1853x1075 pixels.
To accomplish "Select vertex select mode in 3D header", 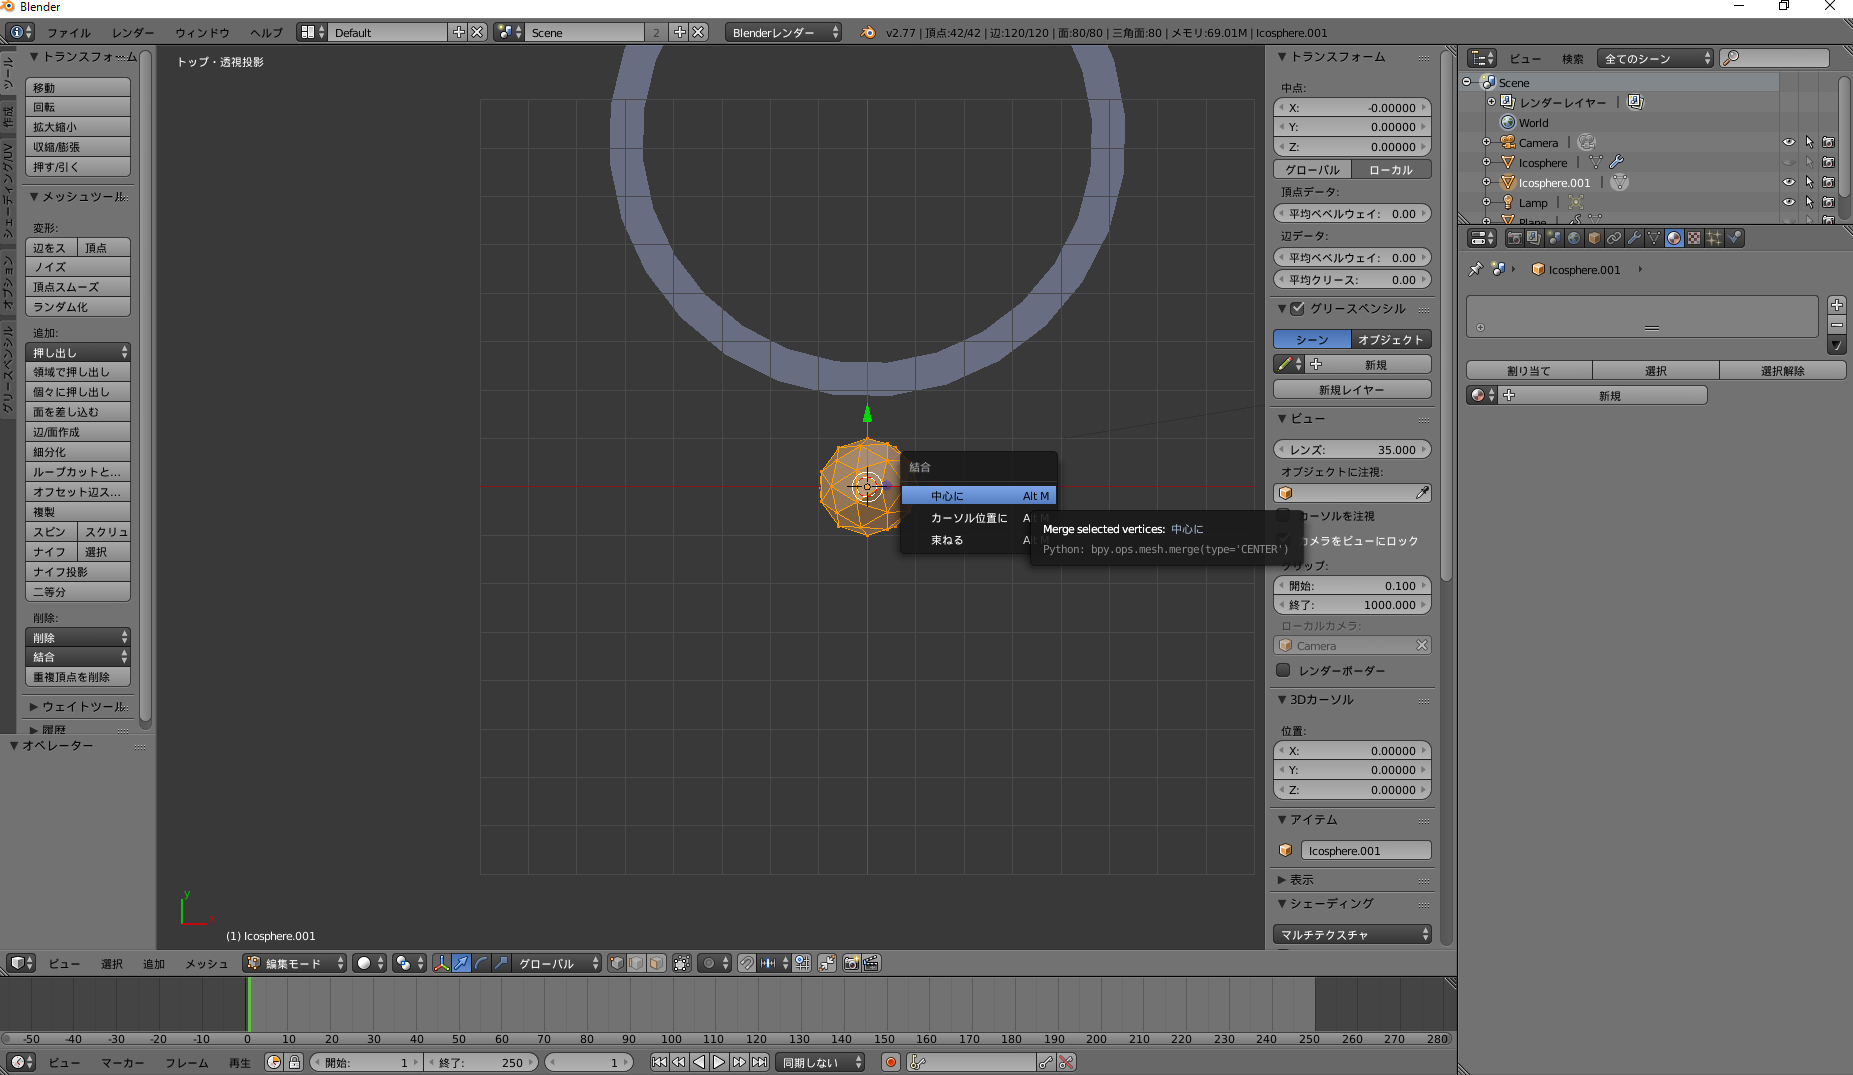I will [617, 963].
